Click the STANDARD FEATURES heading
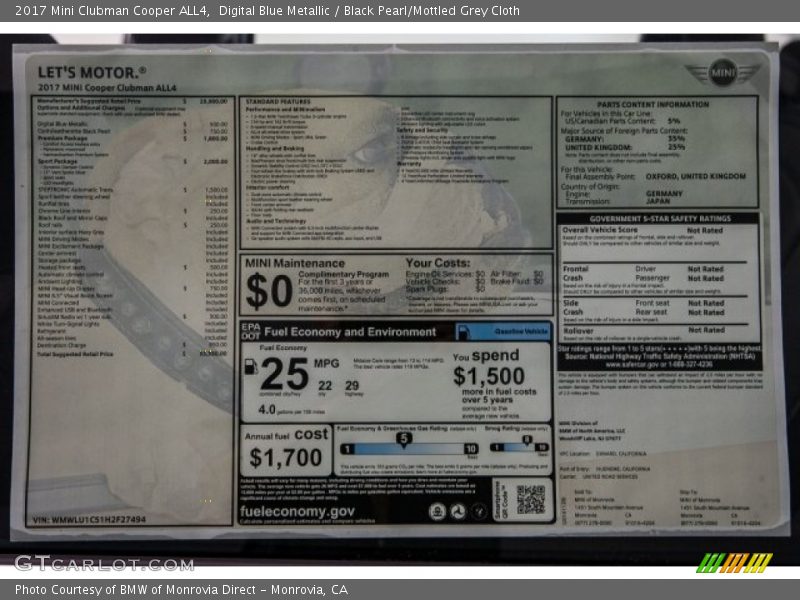800x600 pixels. click(278, 102)
